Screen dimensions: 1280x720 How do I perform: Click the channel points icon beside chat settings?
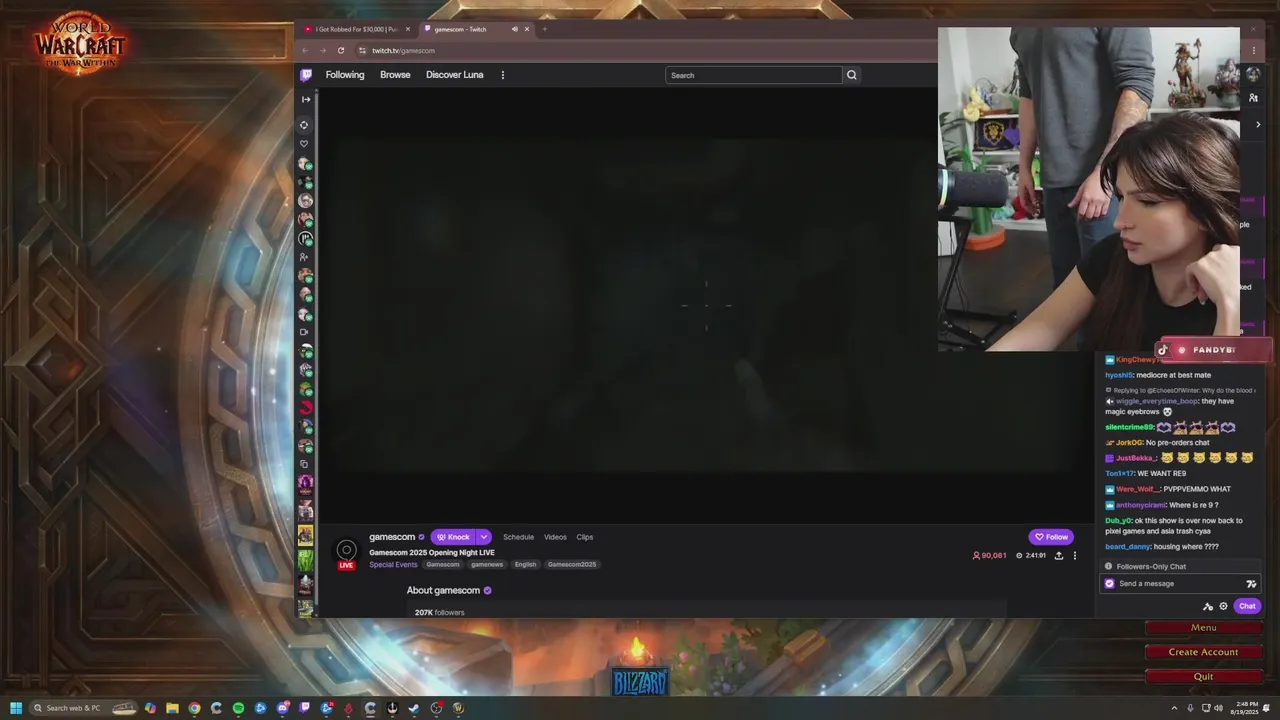[x=1207, y=606]
